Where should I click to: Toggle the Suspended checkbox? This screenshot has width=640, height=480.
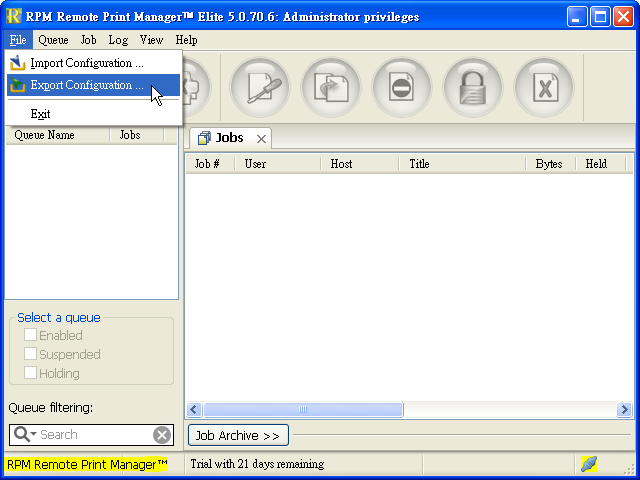pos(30,353)
